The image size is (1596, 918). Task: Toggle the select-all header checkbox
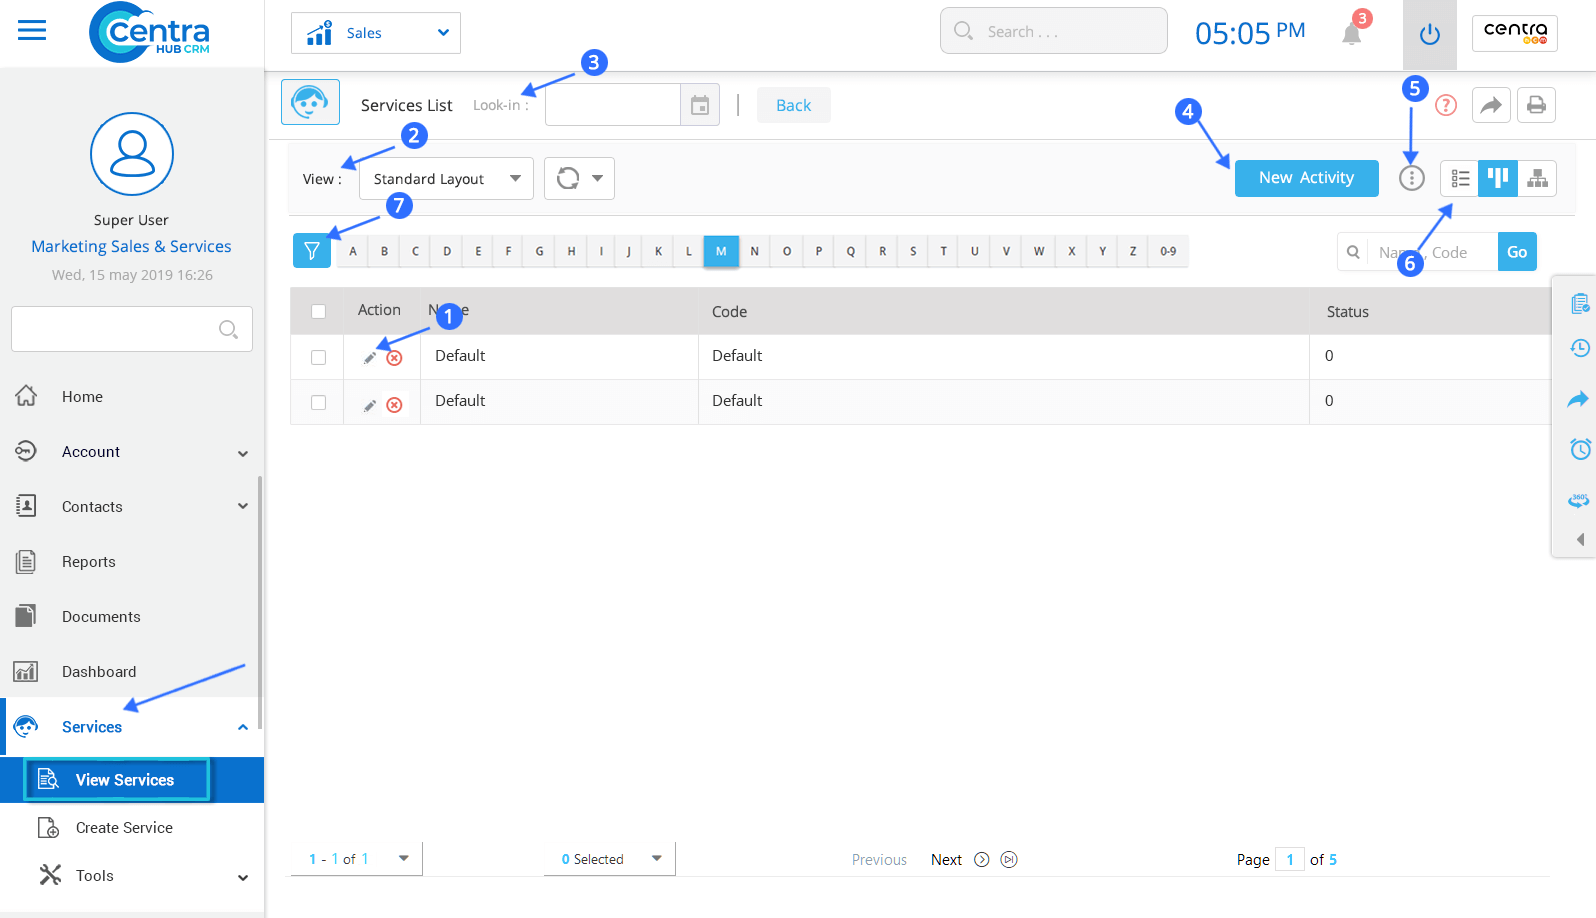point(318,311)
